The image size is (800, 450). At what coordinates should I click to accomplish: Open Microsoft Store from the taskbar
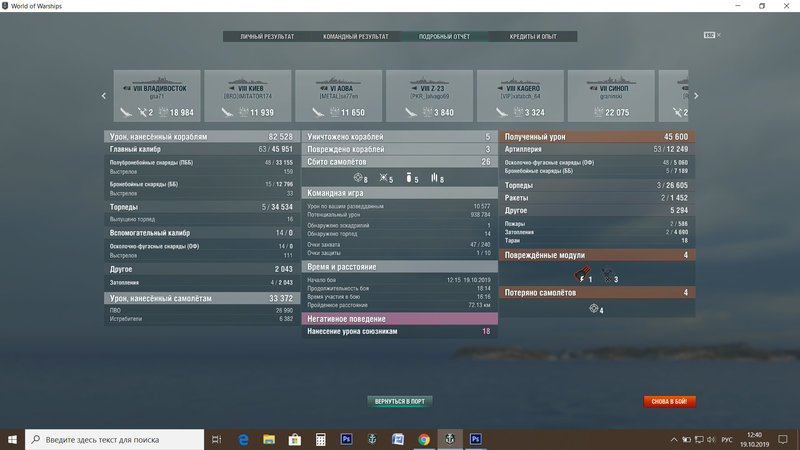[x=294, y=439]
